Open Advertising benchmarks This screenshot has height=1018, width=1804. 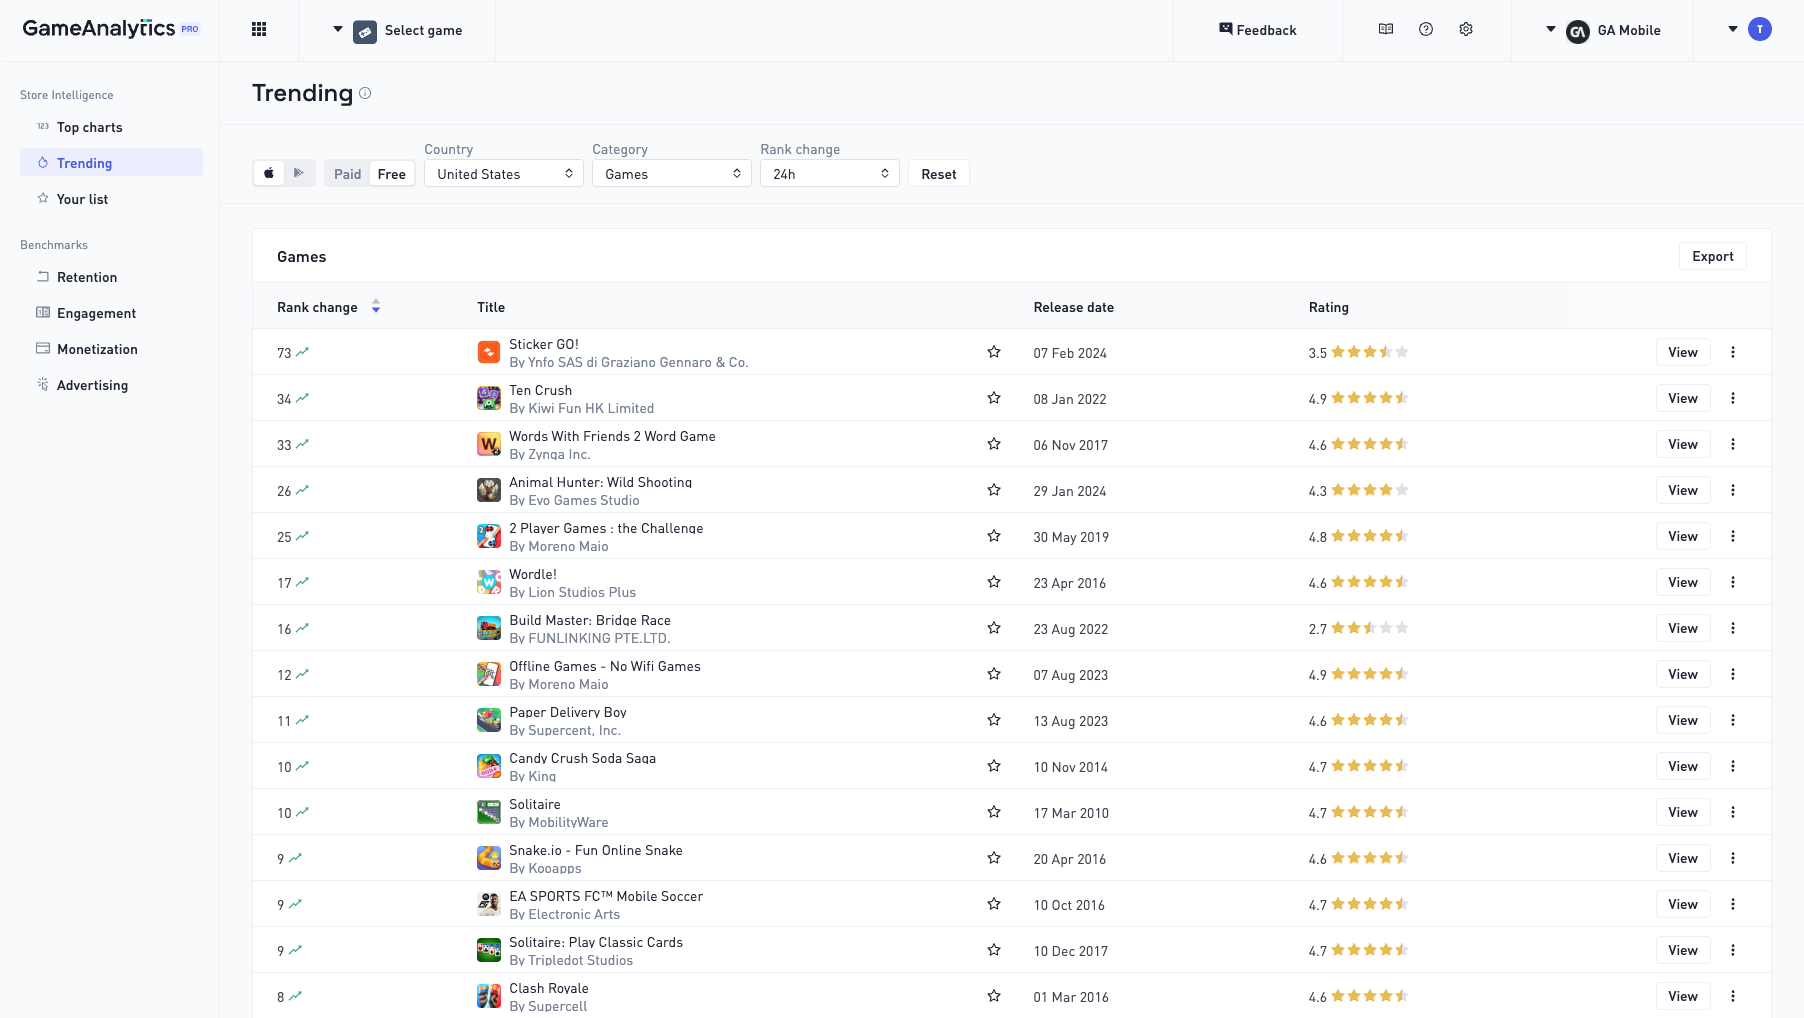pyautogui.click(x=111, y=385)
